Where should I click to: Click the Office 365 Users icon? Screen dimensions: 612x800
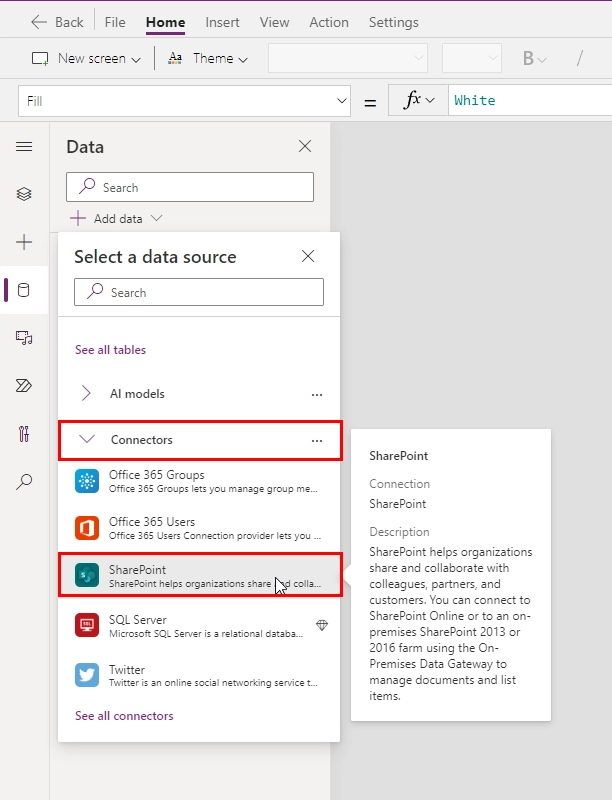point(87,528)
